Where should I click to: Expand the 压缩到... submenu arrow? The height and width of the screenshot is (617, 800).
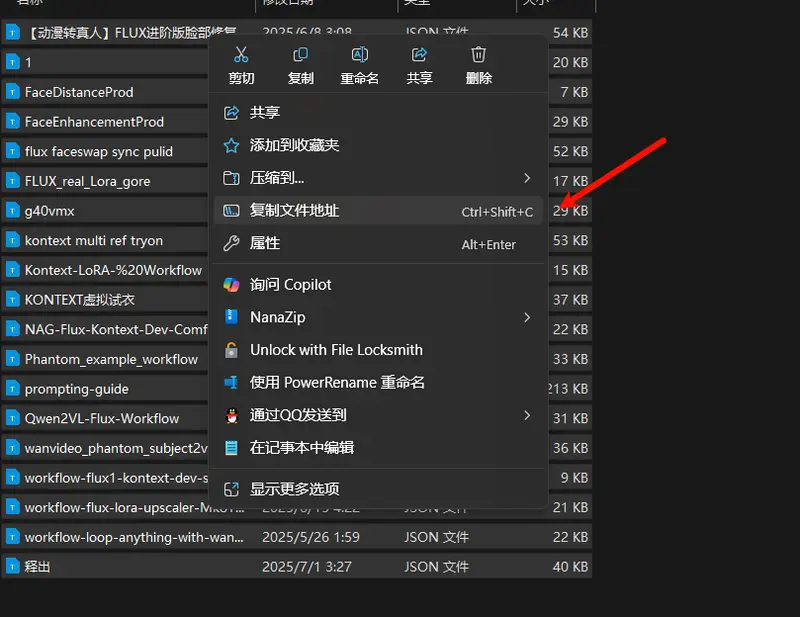527,178
